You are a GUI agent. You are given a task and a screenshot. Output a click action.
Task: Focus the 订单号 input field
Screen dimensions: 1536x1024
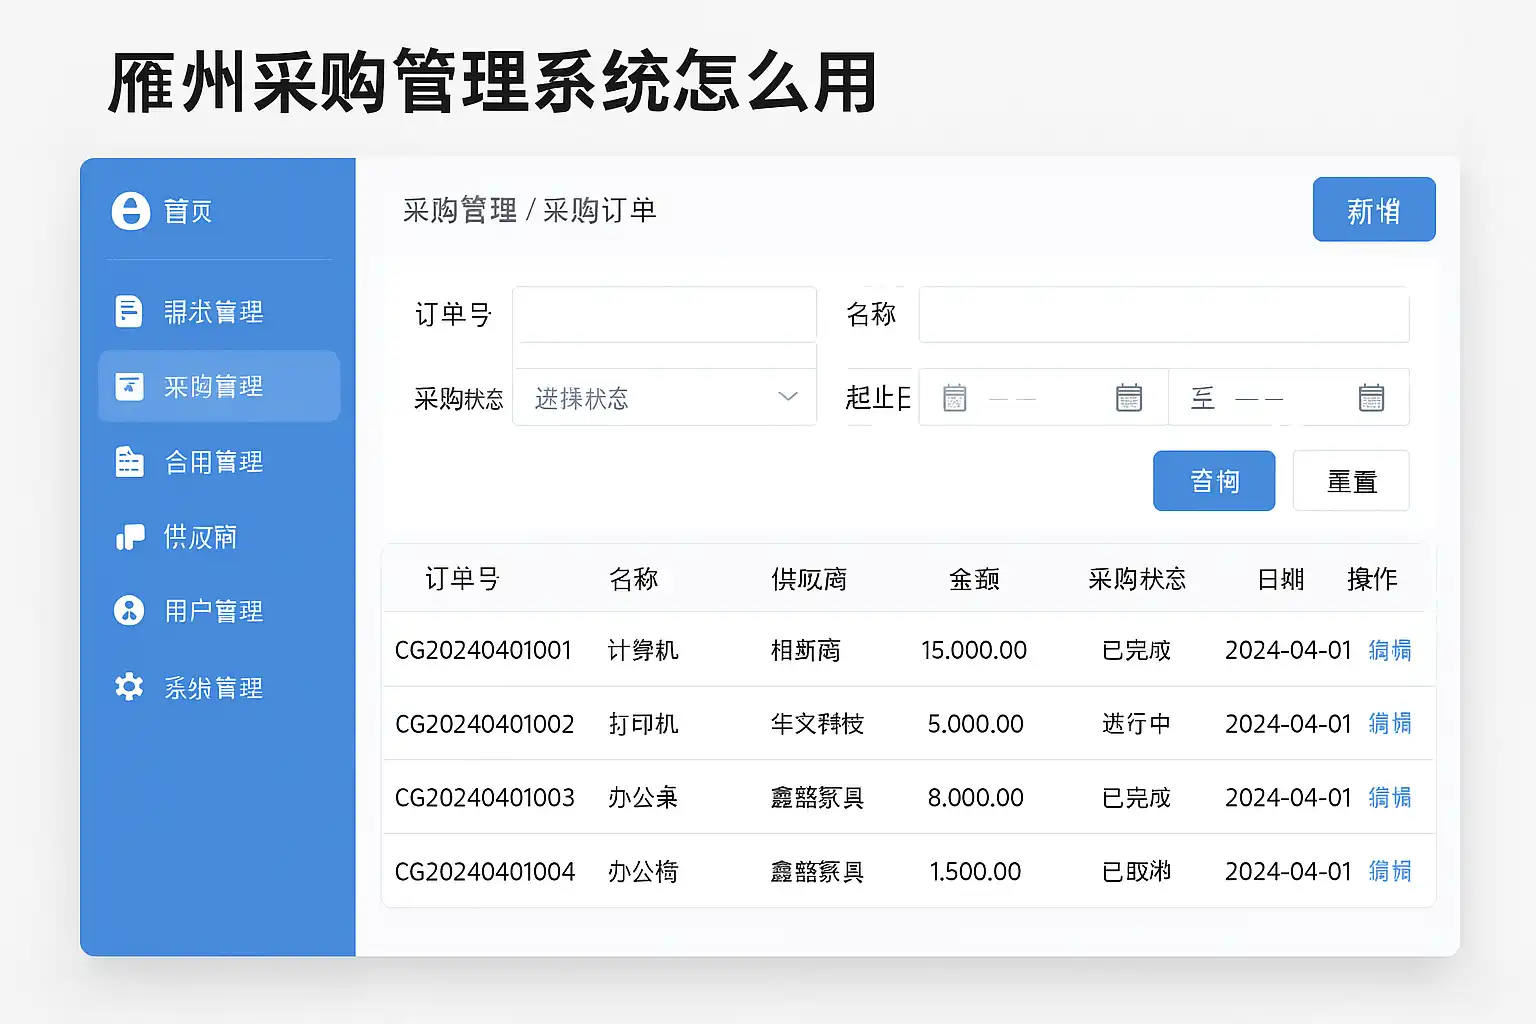pos(665,314)
